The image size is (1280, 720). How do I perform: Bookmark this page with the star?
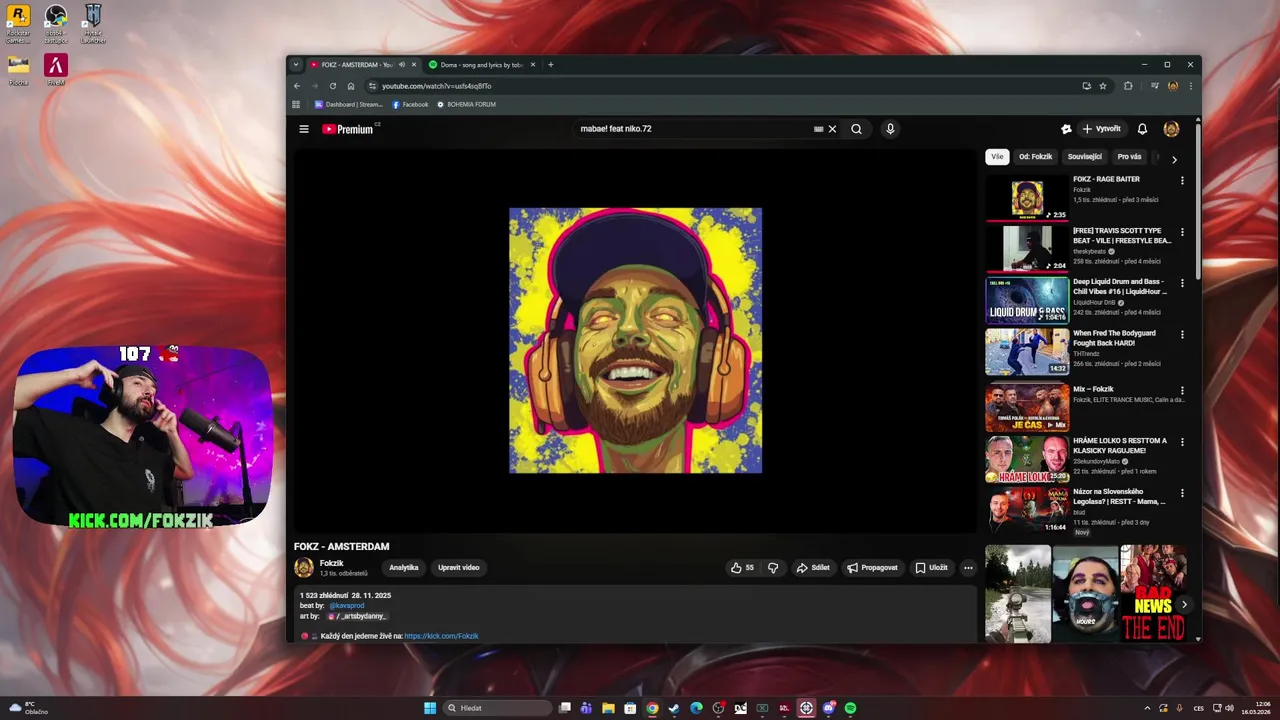tap(1103, 86)
